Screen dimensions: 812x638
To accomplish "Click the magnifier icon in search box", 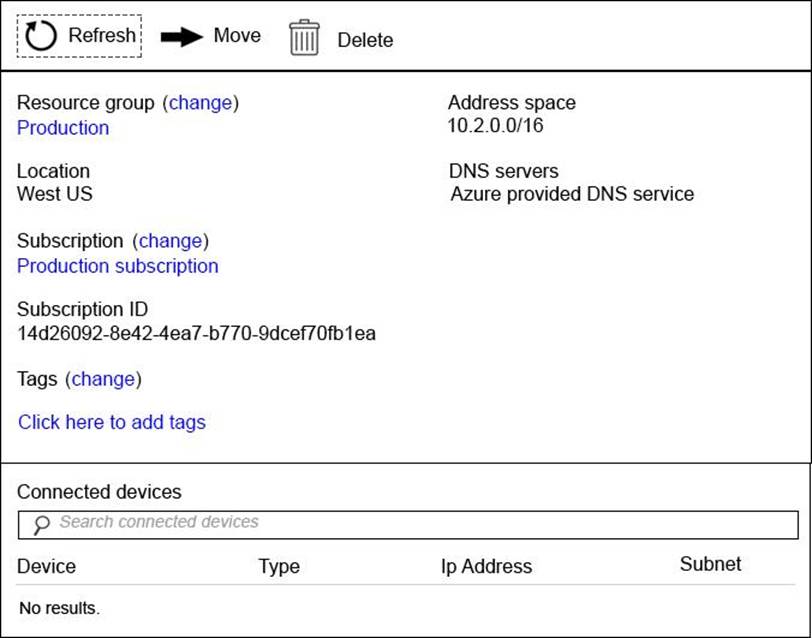I will 41,524.
